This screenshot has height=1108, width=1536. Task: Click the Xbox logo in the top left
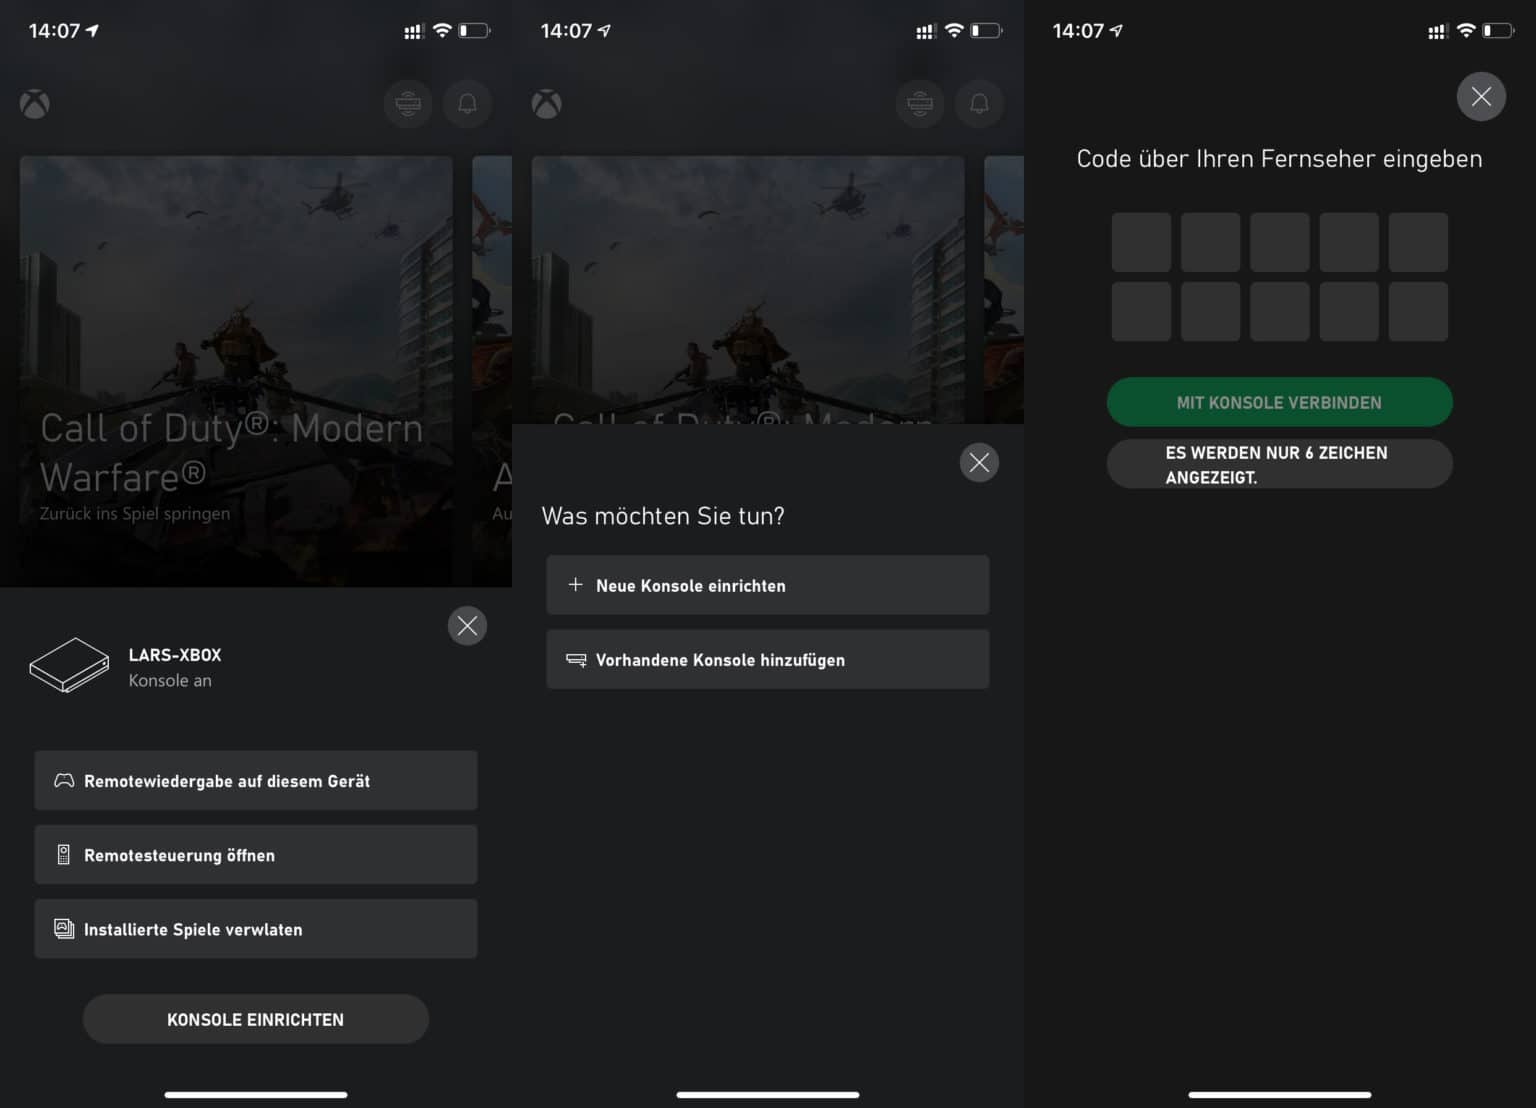(x=34, y=104)
